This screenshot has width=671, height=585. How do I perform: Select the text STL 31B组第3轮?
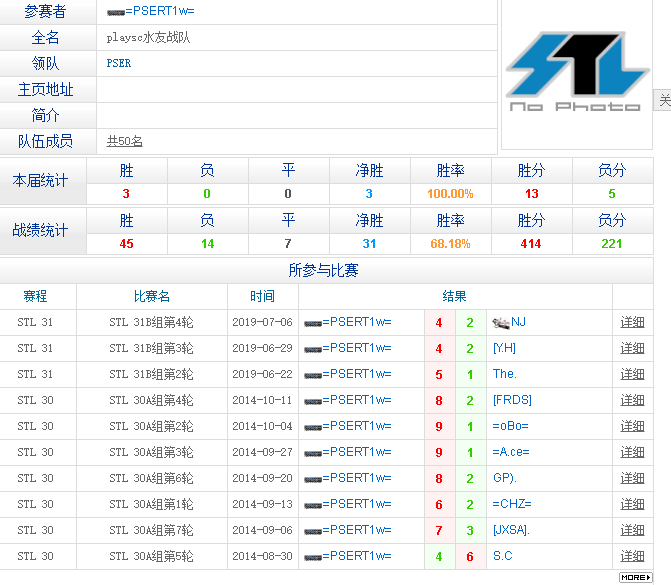[x=151, y=348]
